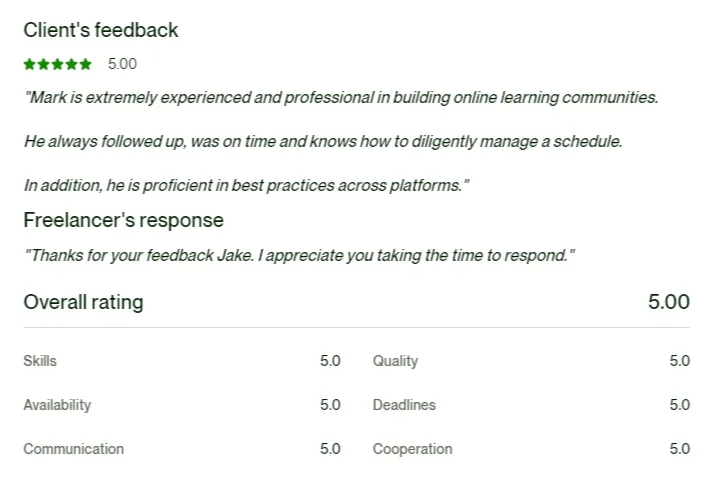This screenshot has width=705, height=500.
Task: Select the Client's feedback heading
Action: pyautogui.click(x=101, y=30)
